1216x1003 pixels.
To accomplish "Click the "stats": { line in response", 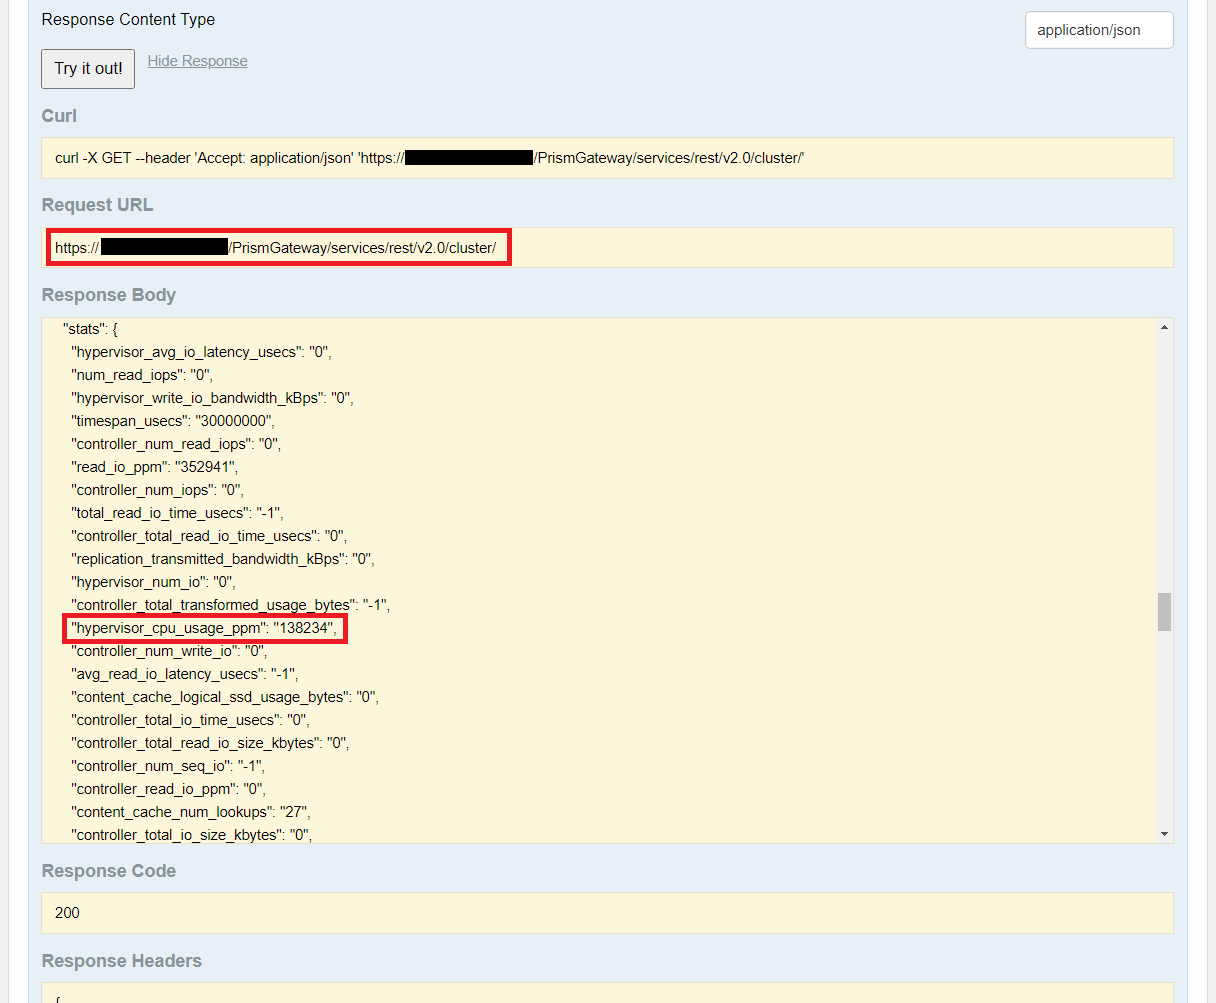I will (x=90, y=328).
